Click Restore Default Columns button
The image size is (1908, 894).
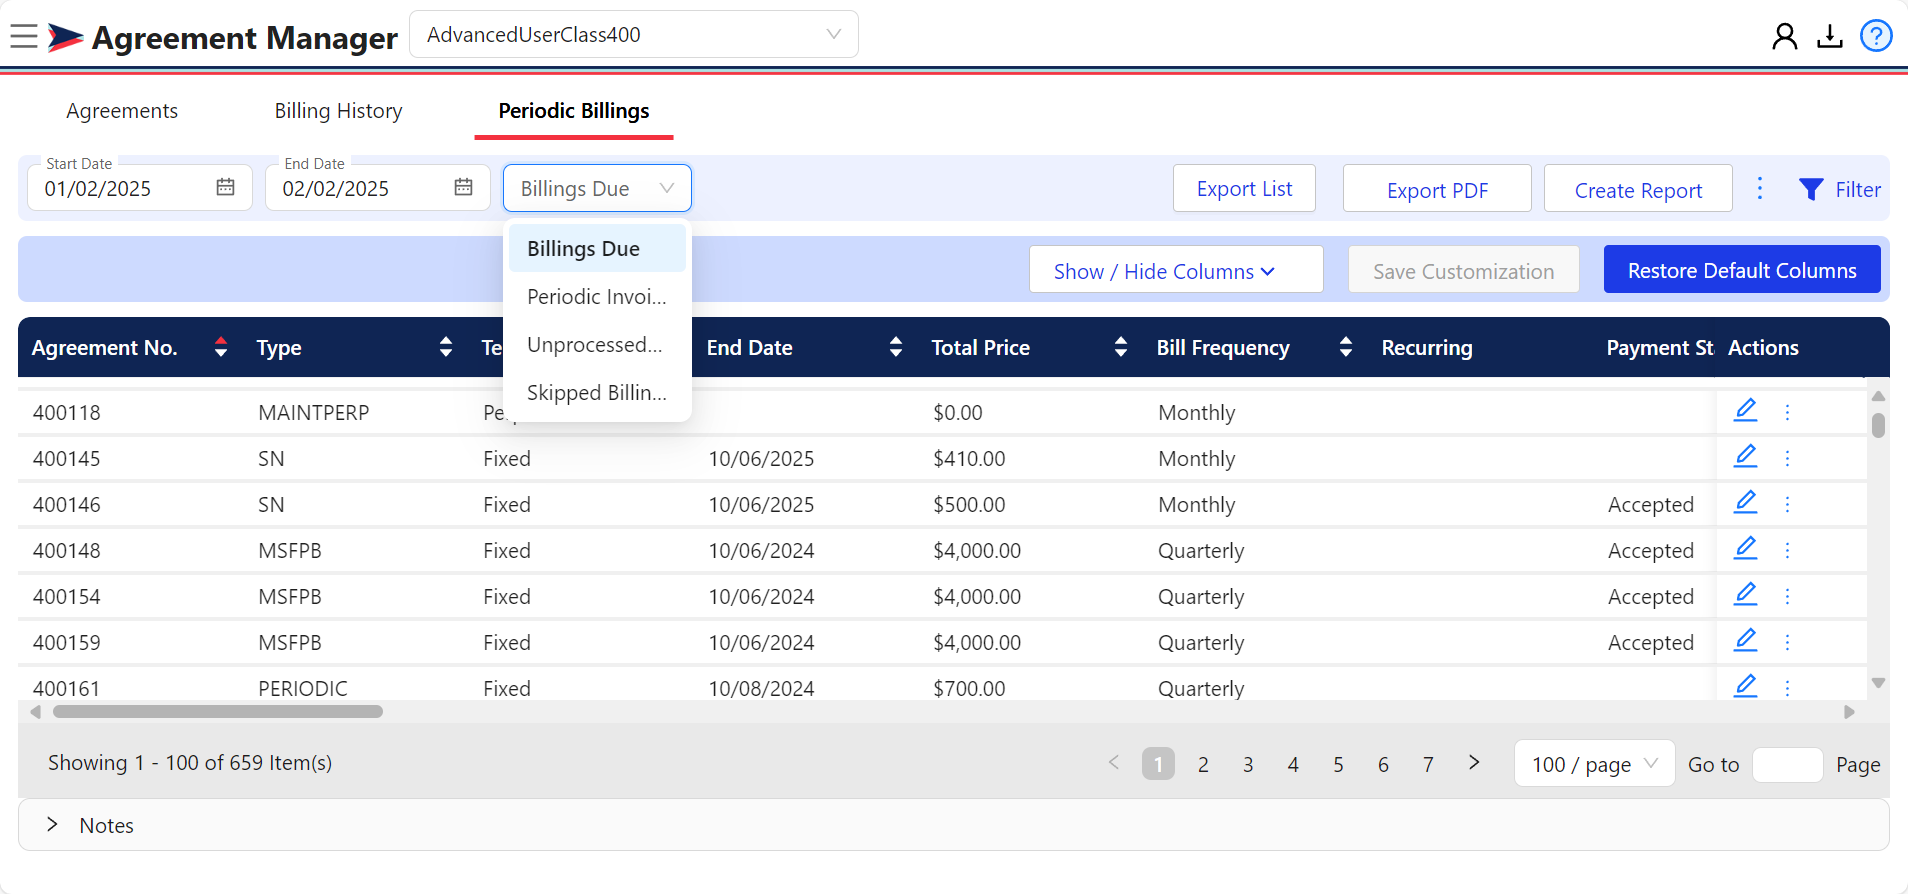click(1742, 270)
